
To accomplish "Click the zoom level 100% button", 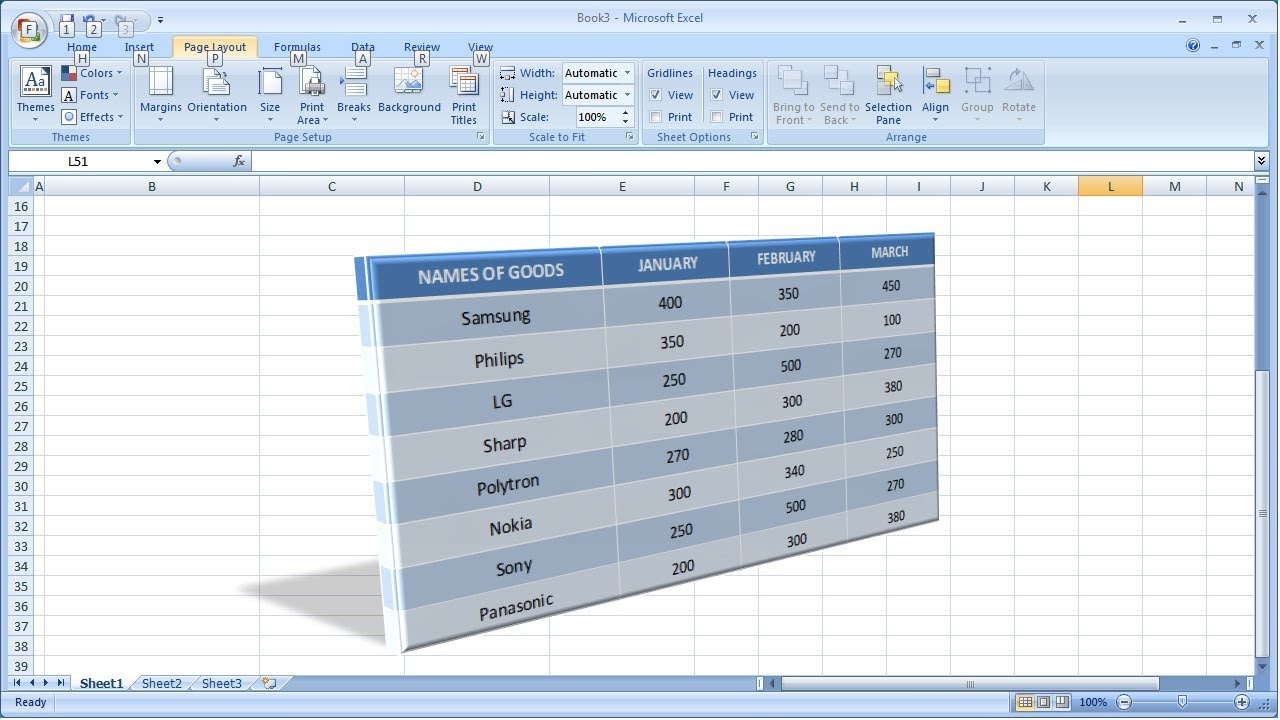I will pyautogui.click(x=1093, y=702).
